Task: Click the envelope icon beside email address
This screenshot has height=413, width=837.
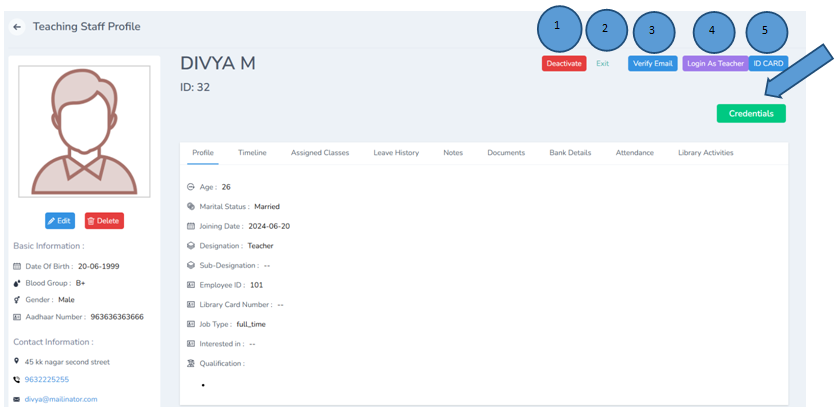Action: pos(17,399)
